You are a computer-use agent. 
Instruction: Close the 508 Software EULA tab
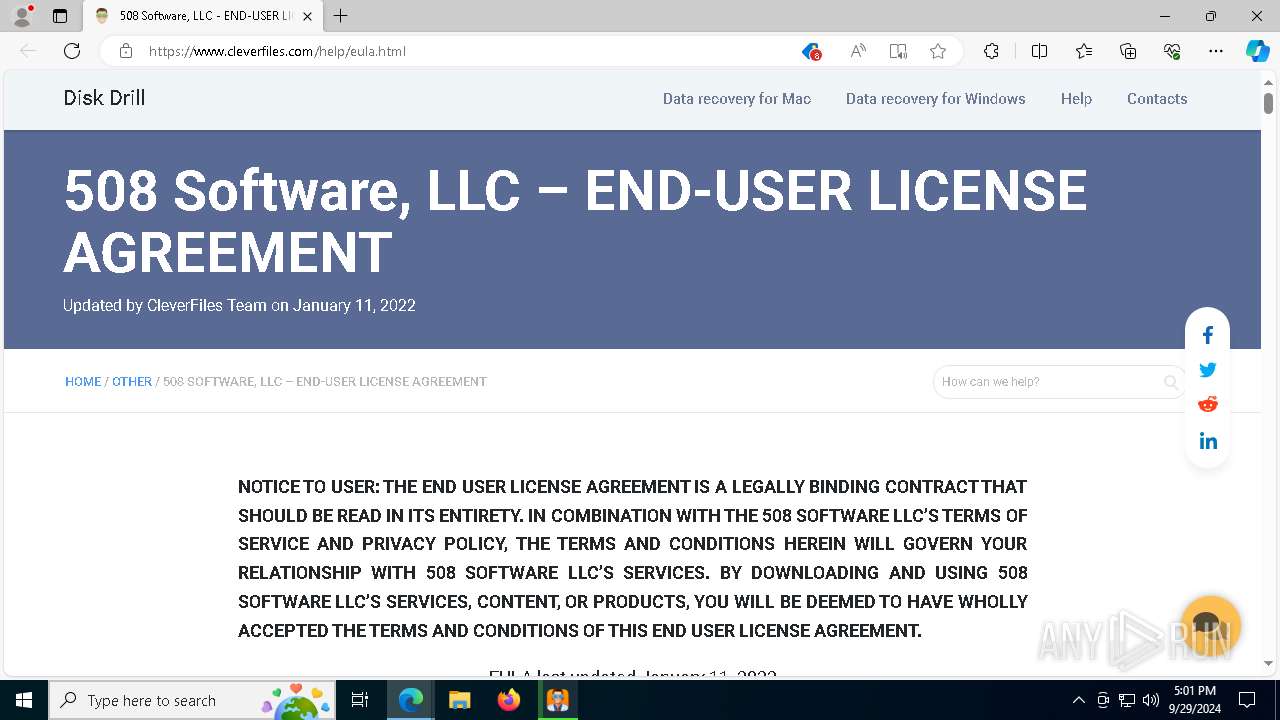pyautogui.click(x=307, y=16)
